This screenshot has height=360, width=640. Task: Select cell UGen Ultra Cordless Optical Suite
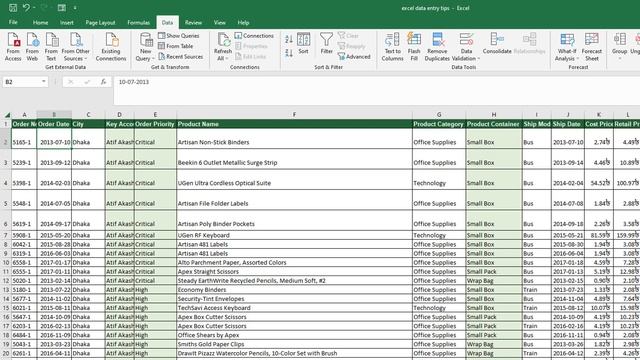[x=294, y=180]
